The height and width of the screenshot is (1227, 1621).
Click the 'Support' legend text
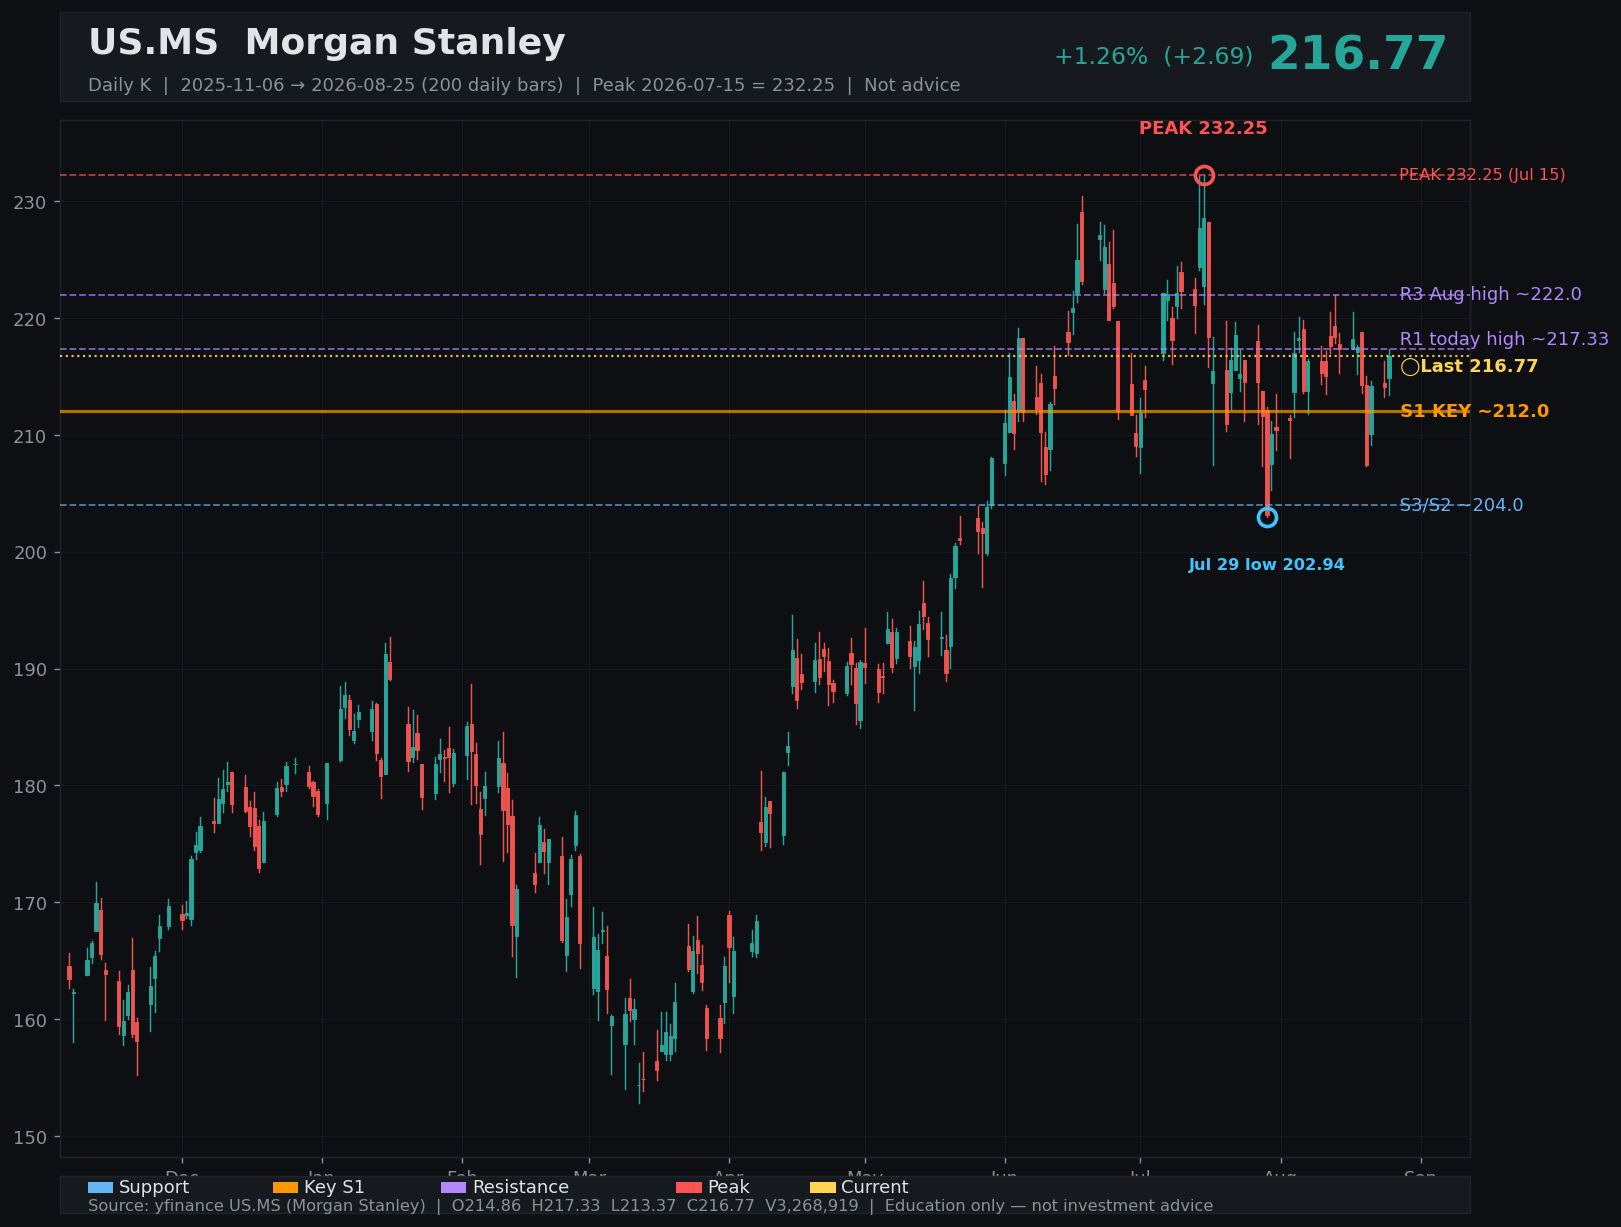(154, 1187)
